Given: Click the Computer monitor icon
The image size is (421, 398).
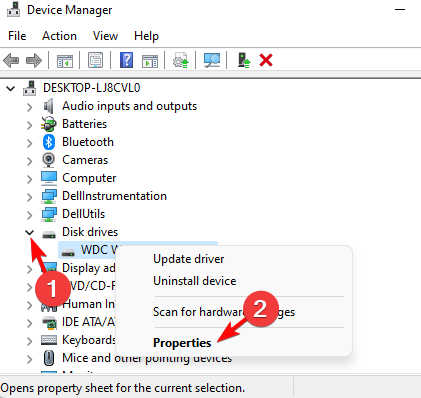Looking at the screenshot, I should [49, 178].
